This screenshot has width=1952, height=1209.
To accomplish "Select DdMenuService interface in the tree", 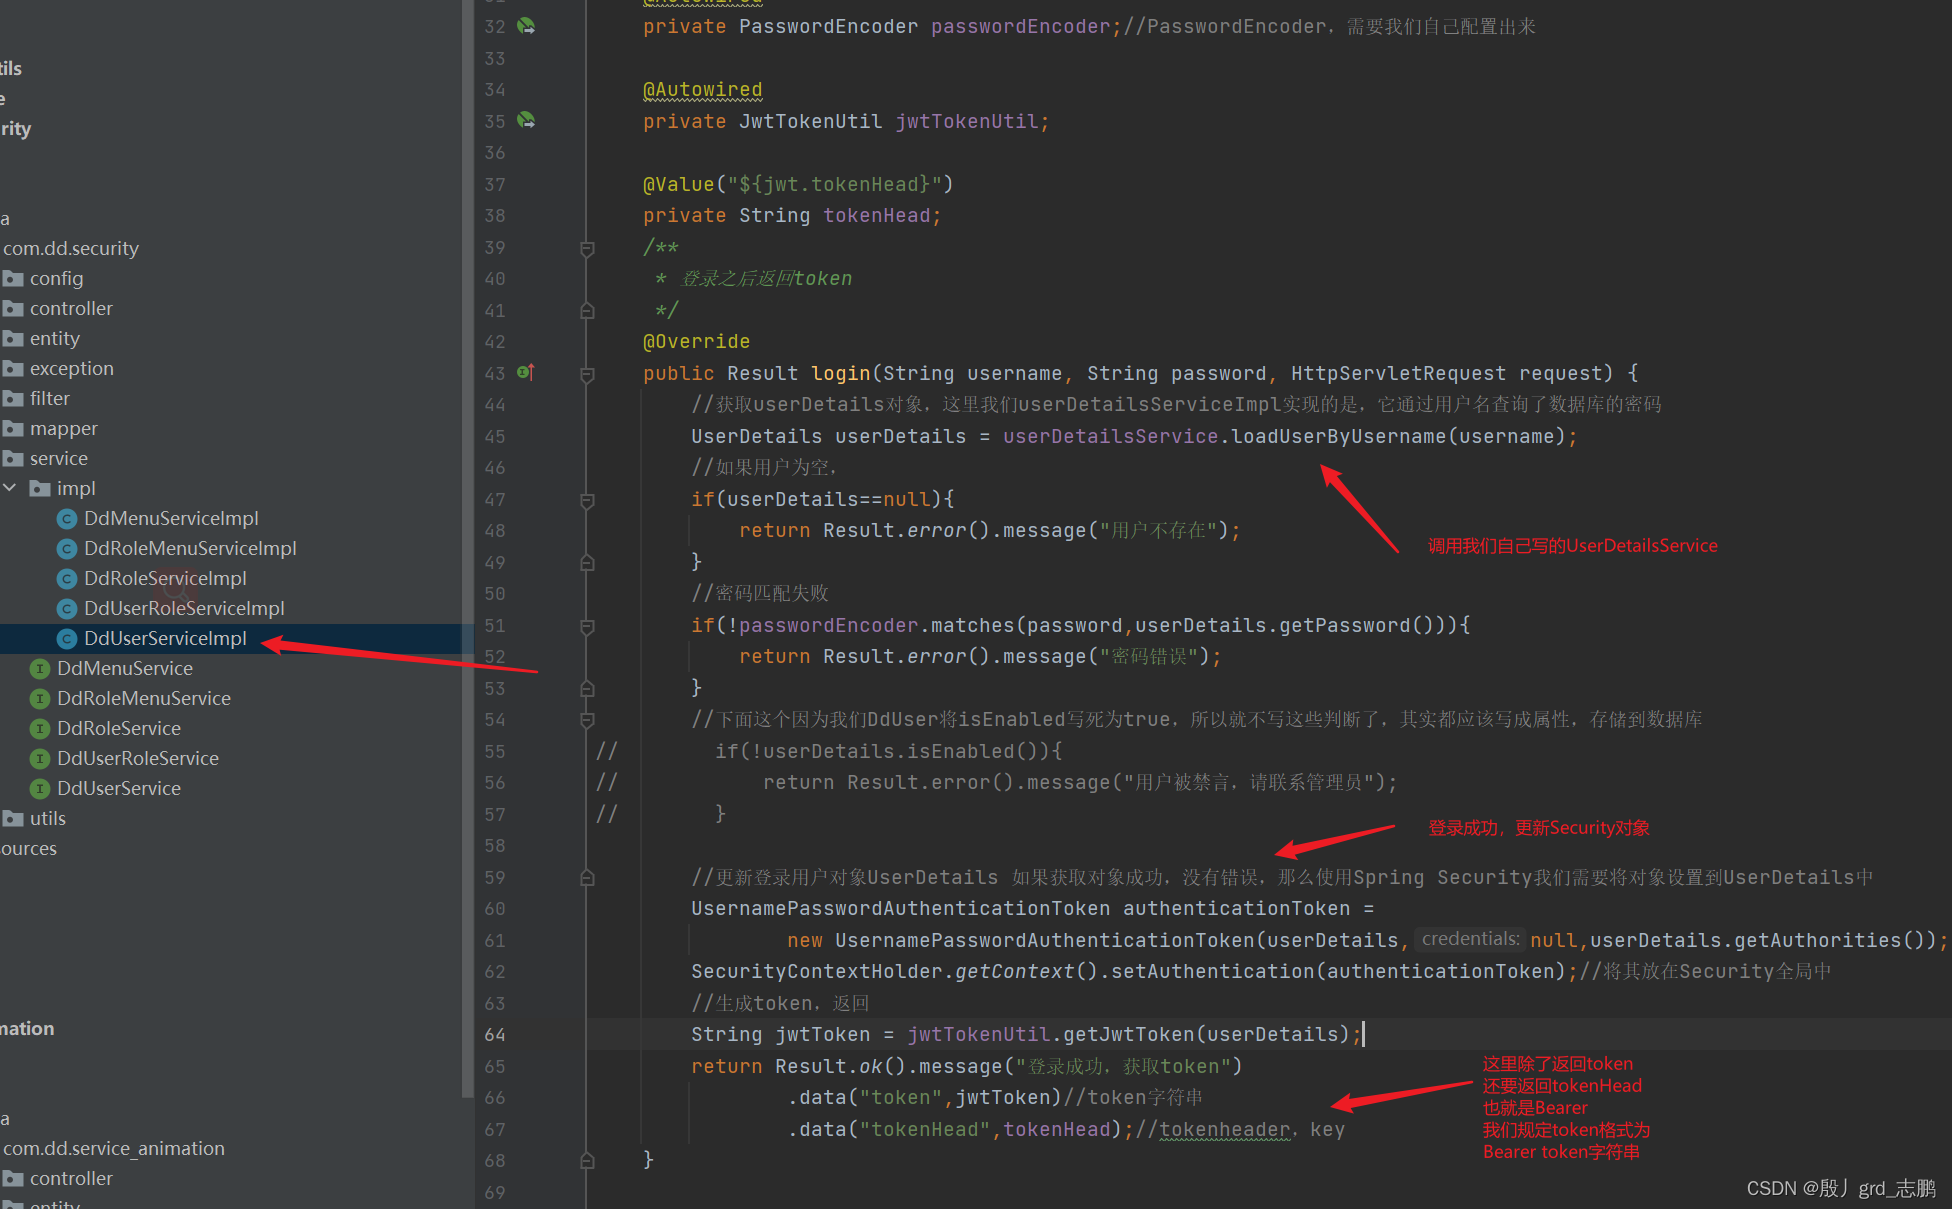I will coord(125,668).
